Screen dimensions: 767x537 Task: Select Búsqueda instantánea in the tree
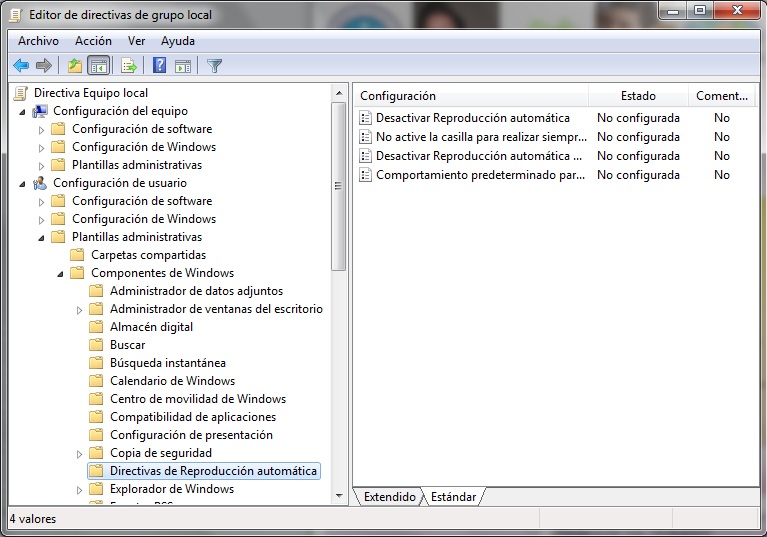[168, 363]
